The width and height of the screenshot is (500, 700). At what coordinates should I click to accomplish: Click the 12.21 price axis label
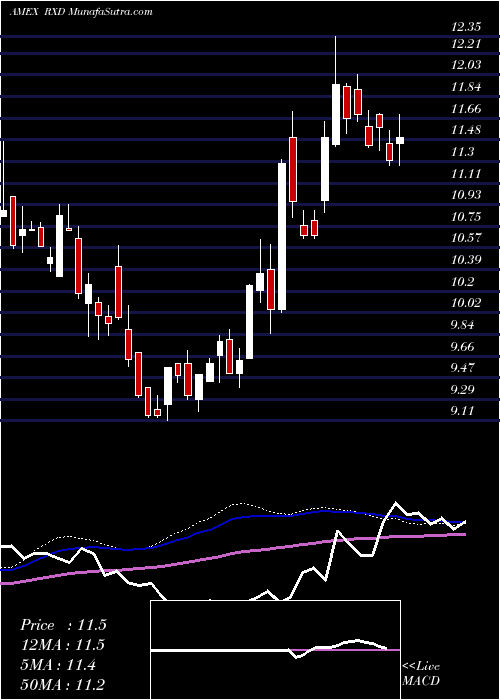pyautogui.click(x=466, y=44)
